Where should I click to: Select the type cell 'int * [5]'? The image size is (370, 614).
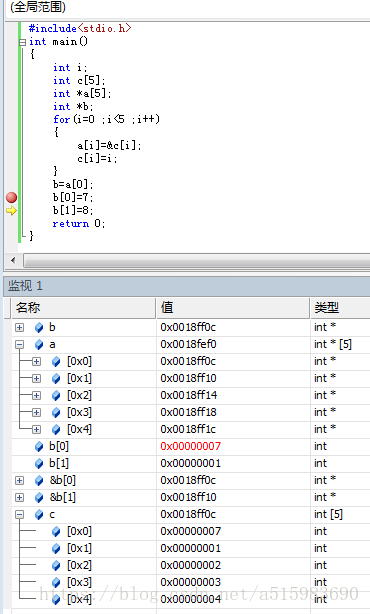coord(333,345)
